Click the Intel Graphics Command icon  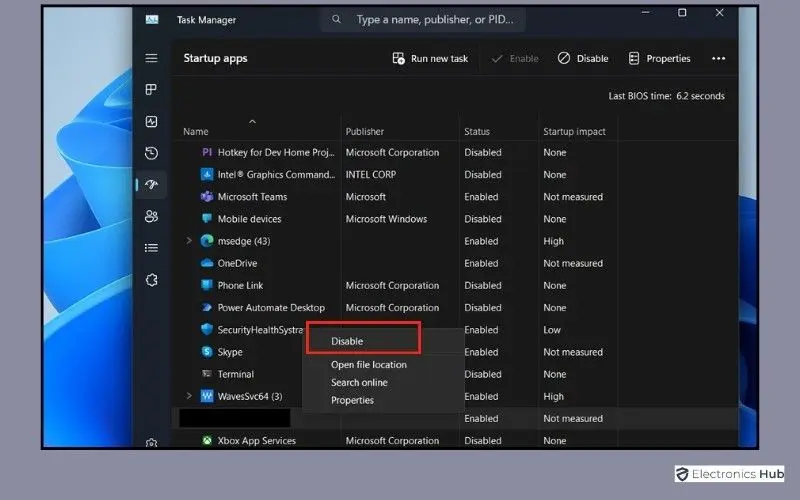coord(207,174)
